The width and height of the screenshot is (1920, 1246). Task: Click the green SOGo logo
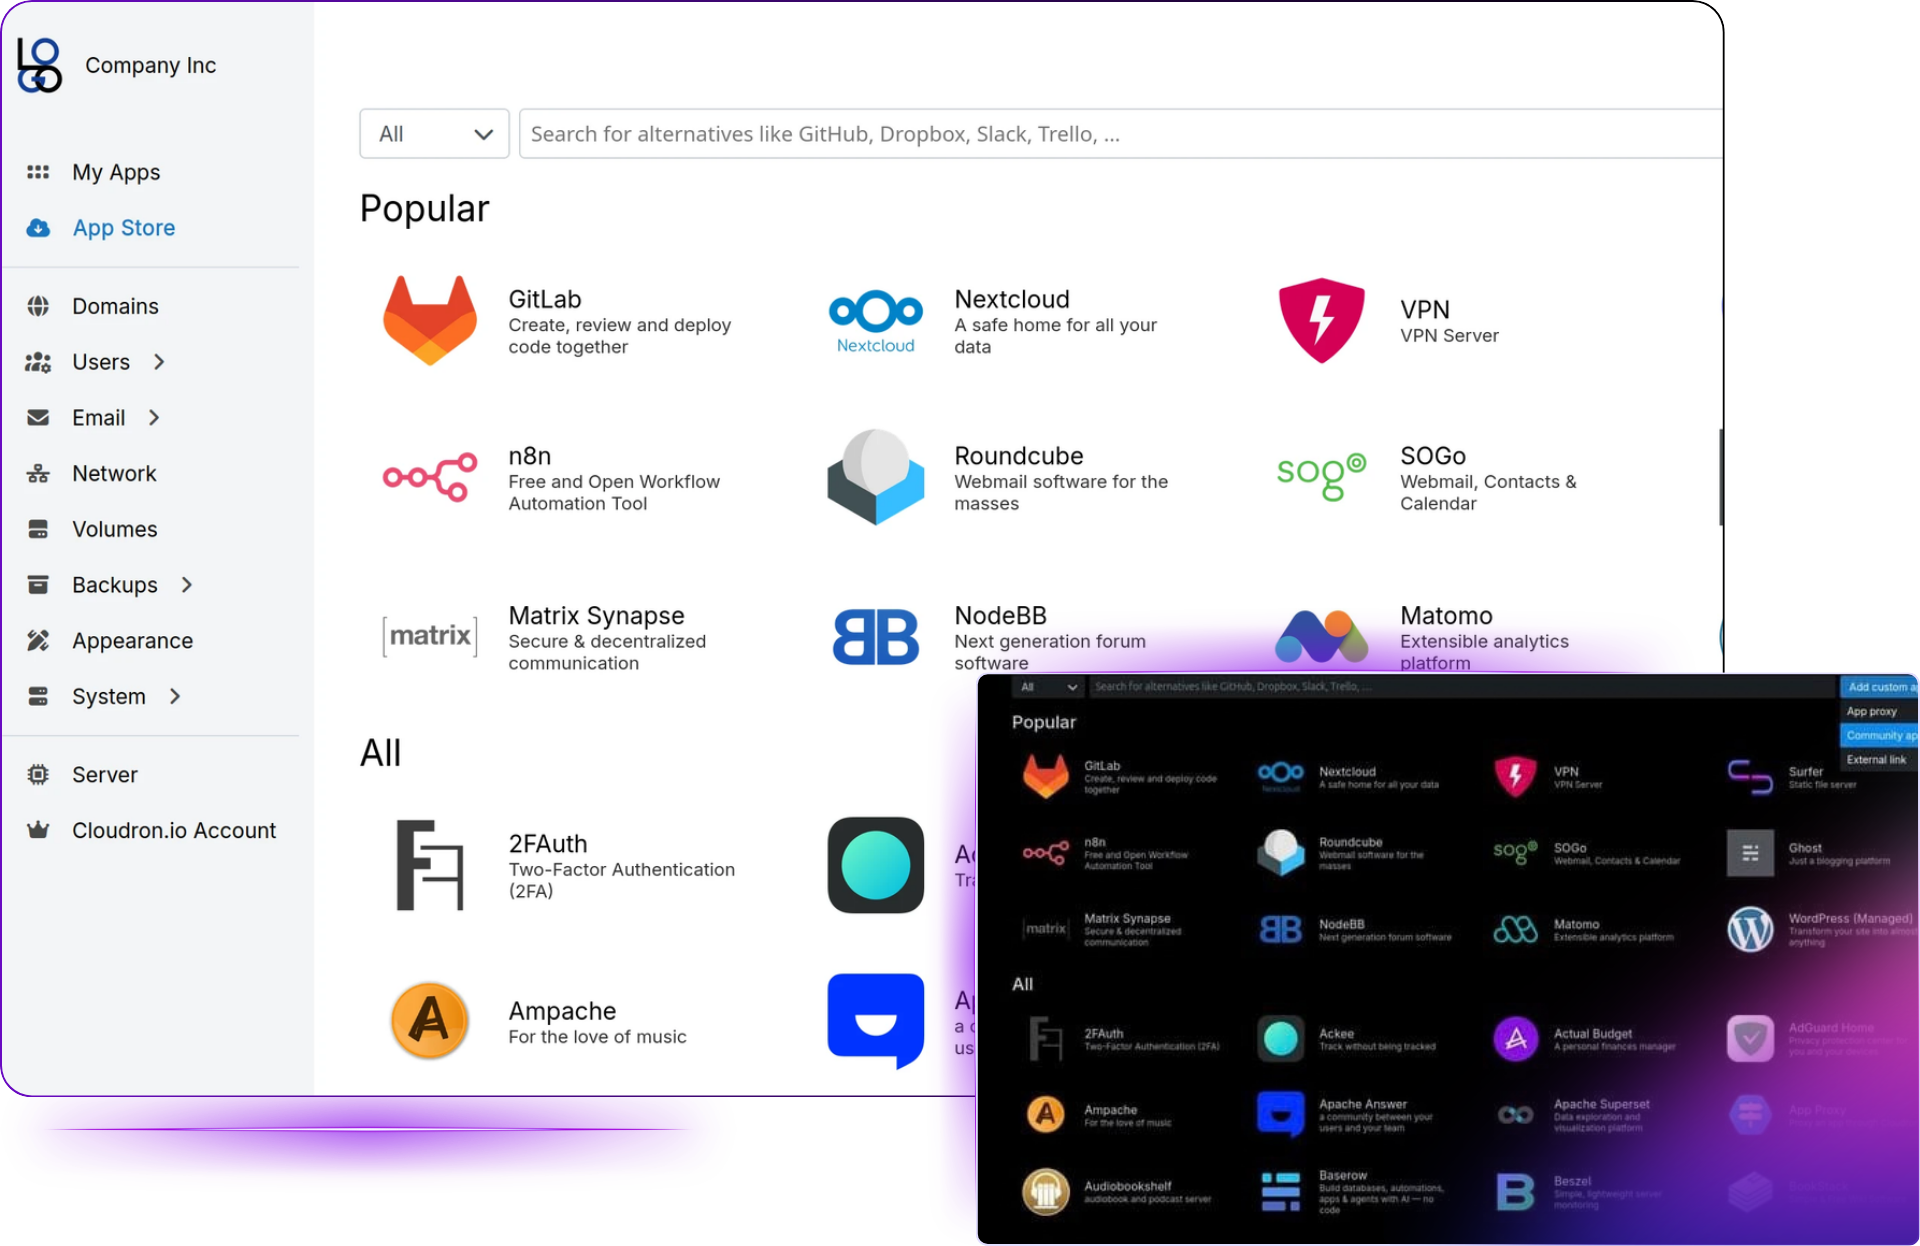pos(1321,477)
